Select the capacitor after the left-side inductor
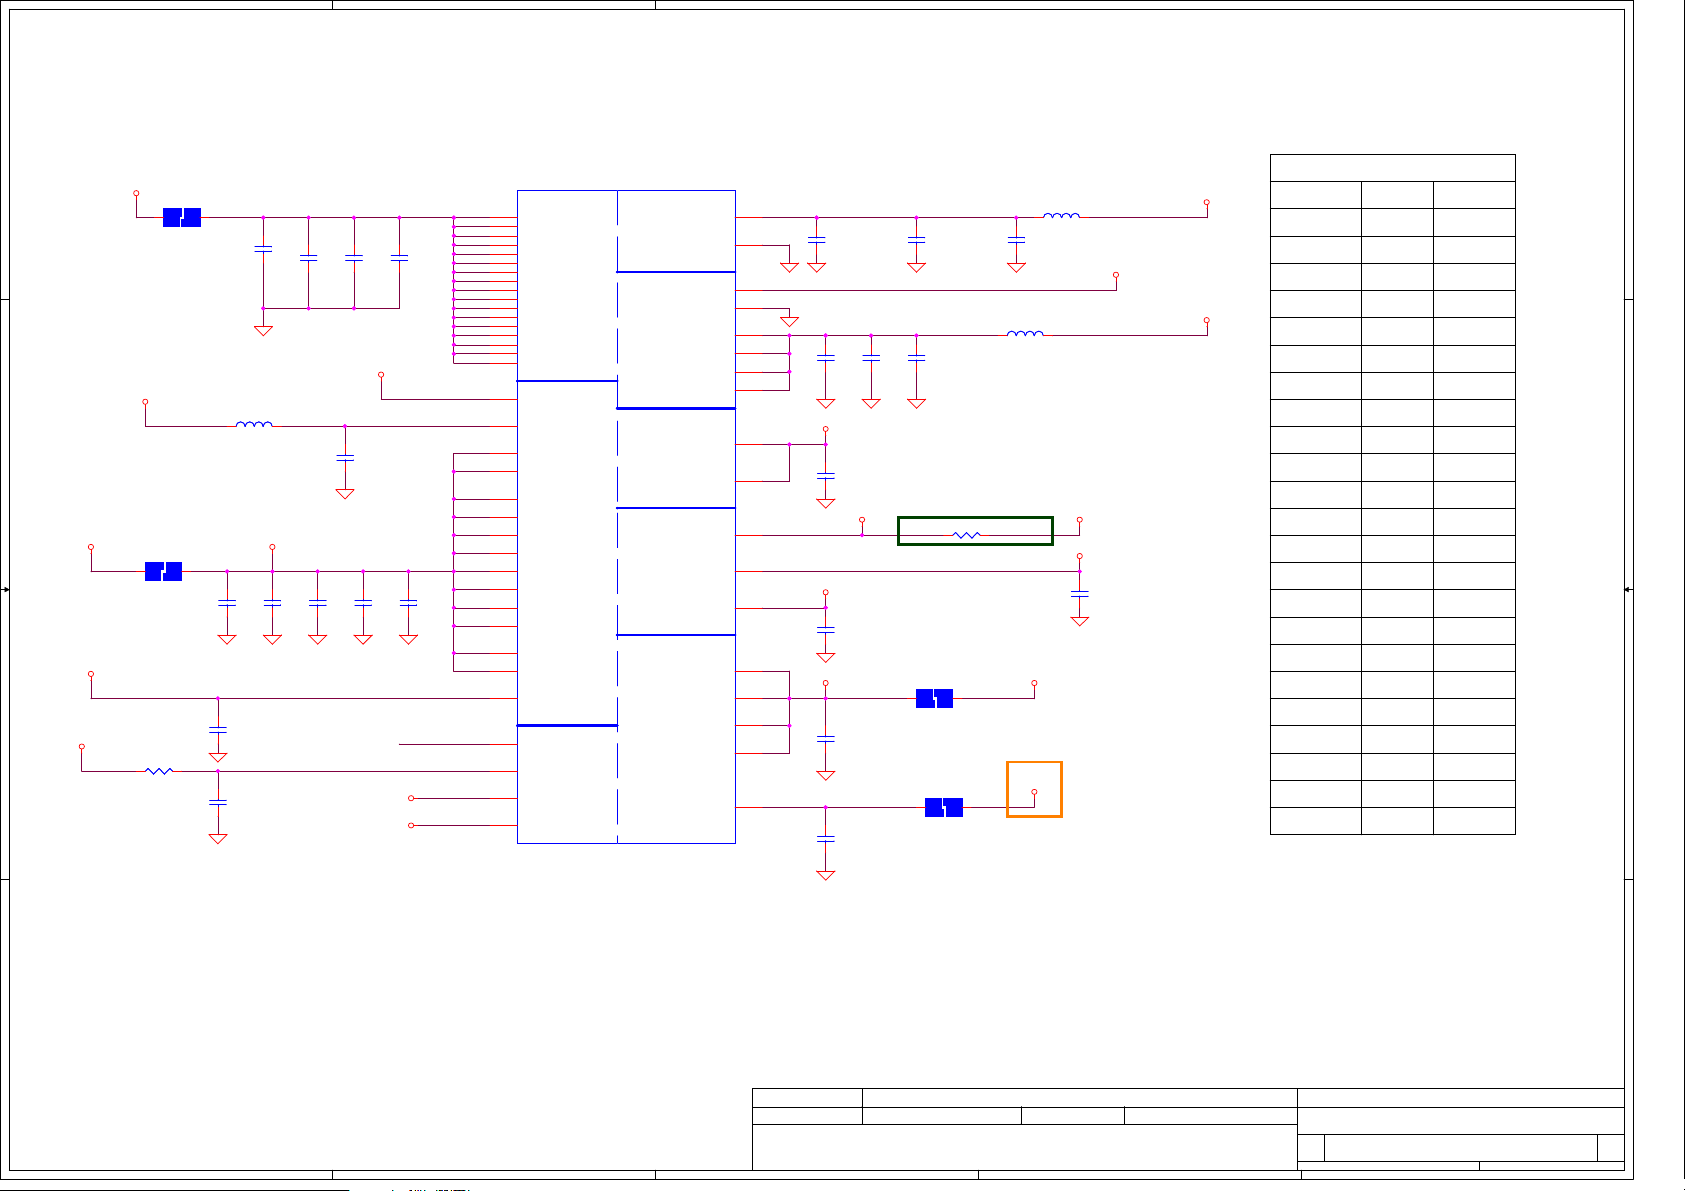 (345, 458)
